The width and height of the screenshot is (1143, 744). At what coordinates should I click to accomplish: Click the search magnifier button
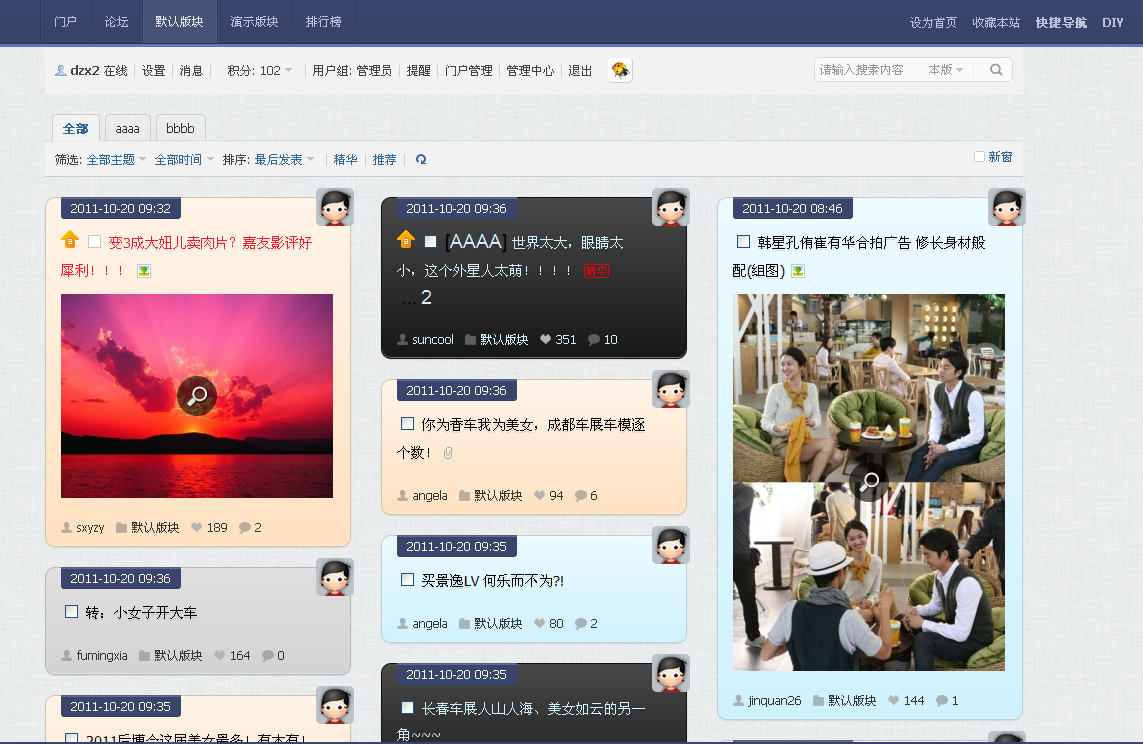[x=996, y=70]
